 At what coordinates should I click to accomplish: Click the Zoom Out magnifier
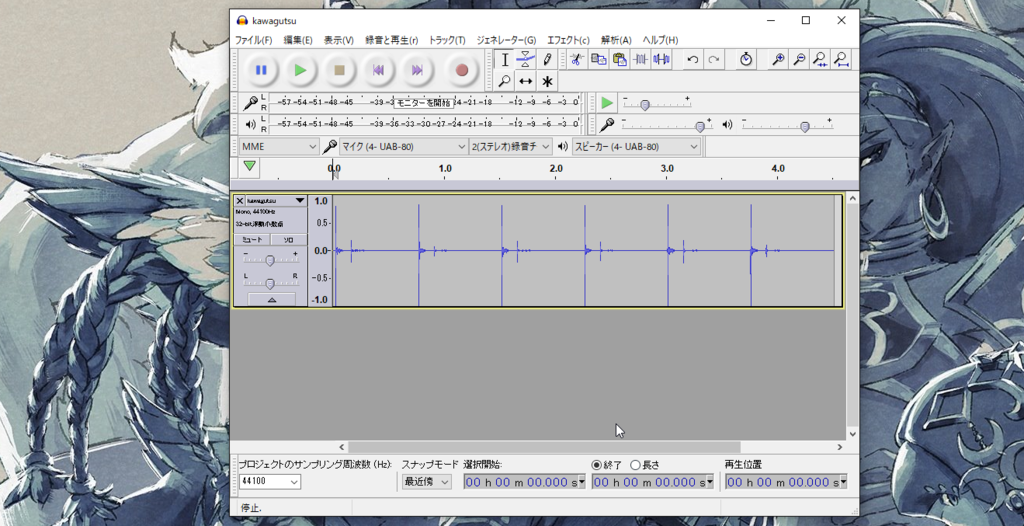coord(799,59)
